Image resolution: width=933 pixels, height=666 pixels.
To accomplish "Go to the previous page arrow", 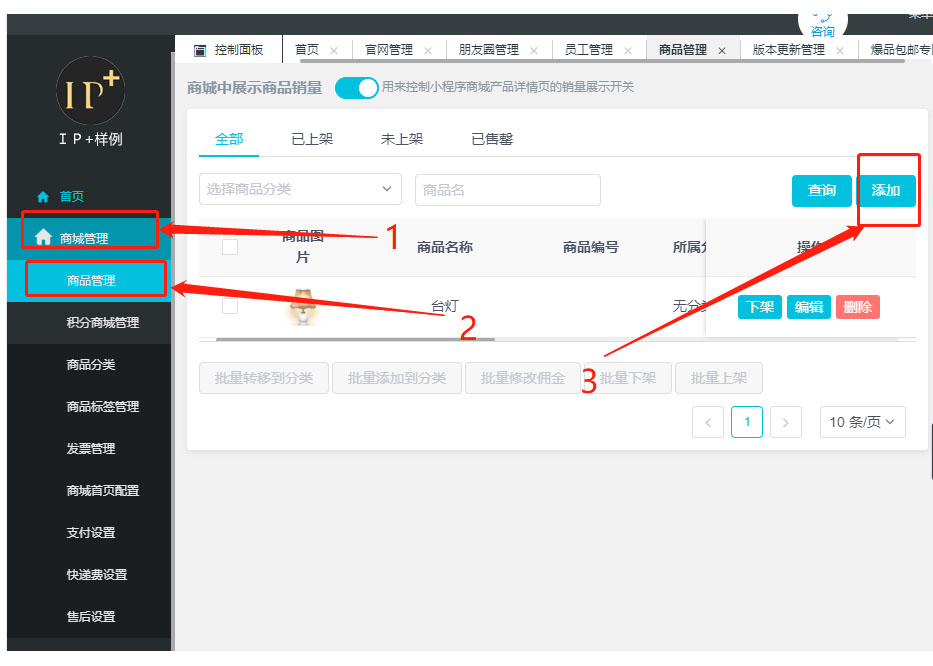I will (x=708, y=423).
